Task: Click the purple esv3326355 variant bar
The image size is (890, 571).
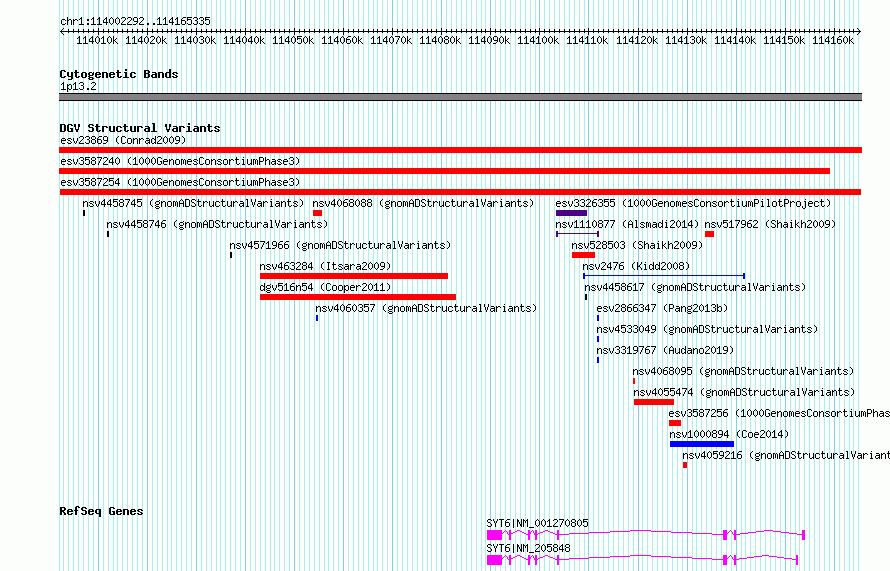Action: pyautogui.click(x=571, y=213)
